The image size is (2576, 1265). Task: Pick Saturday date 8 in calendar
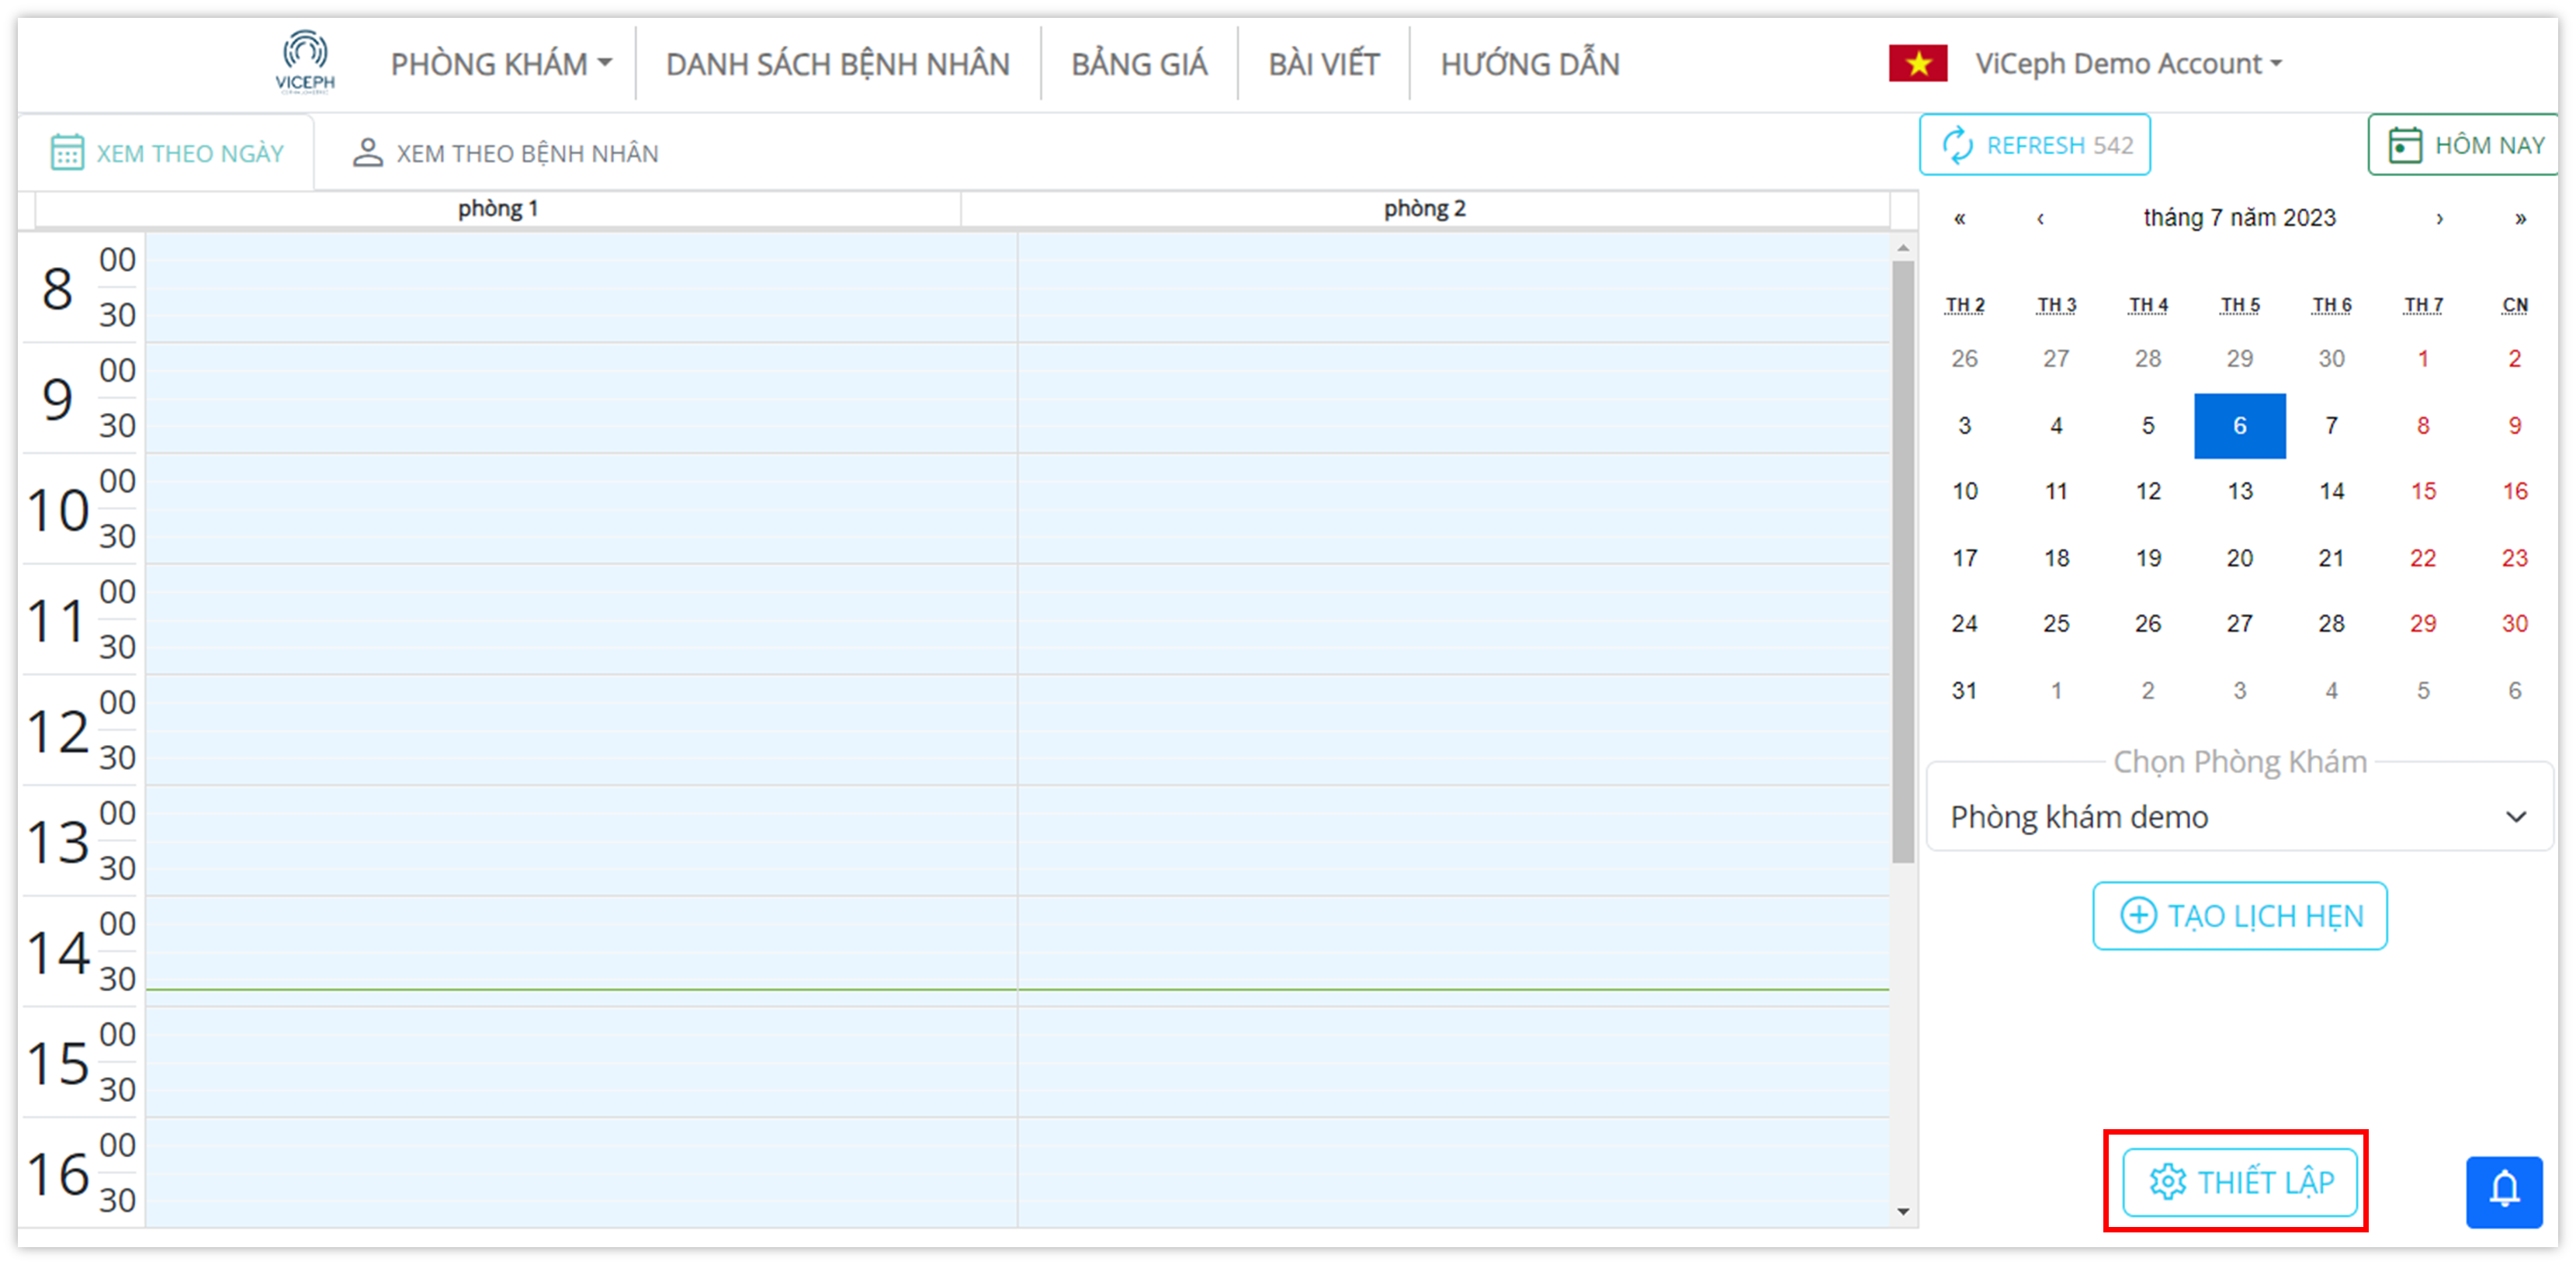click(2422, 426)
